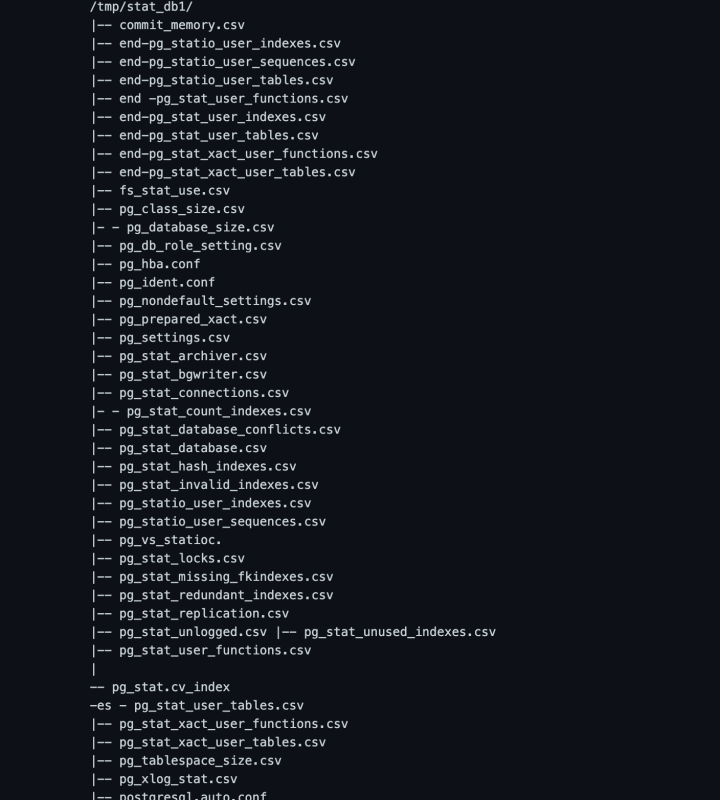Click fs_stat_use.csv in the listing

pyautogui.click(x=174, y=191)
